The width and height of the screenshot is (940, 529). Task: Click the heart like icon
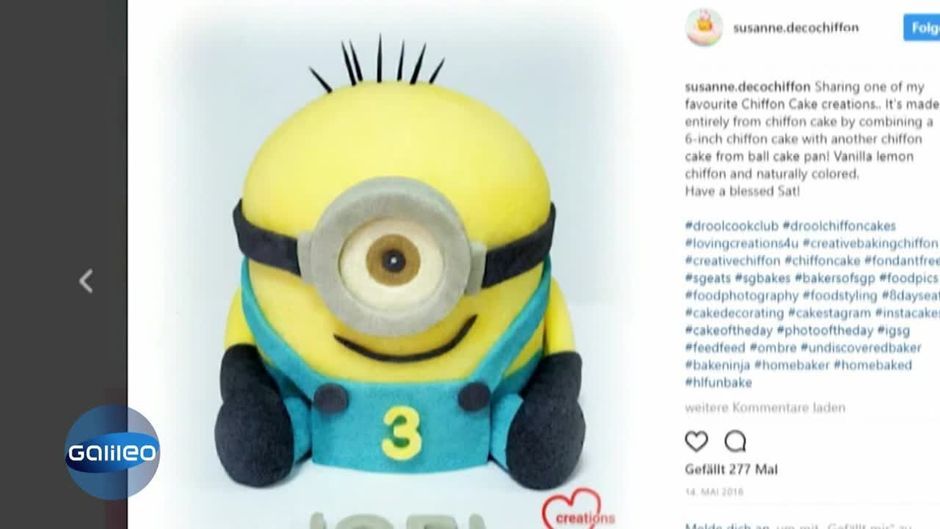coord(696,441)
